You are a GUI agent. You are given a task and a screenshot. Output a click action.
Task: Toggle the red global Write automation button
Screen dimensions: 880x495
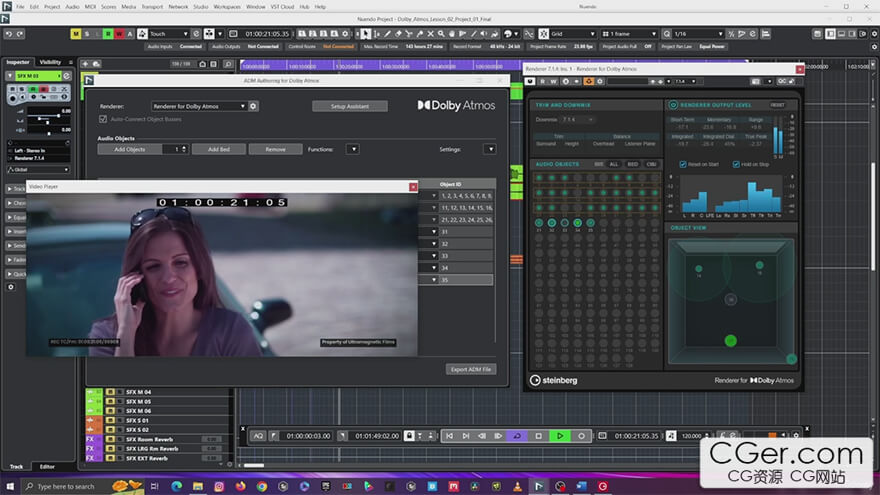coord(119,34)
